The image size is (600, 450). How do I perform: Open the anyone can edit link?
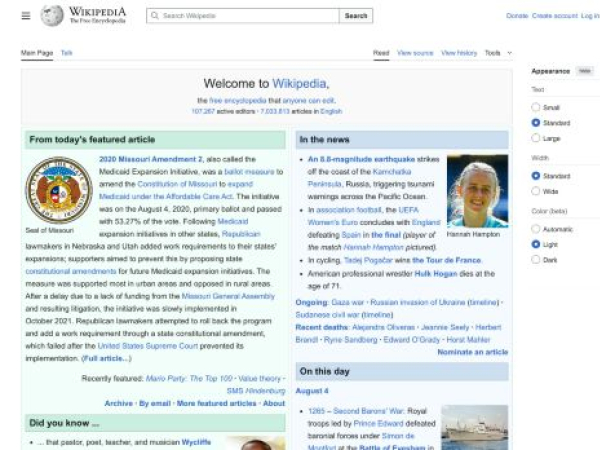308,101
